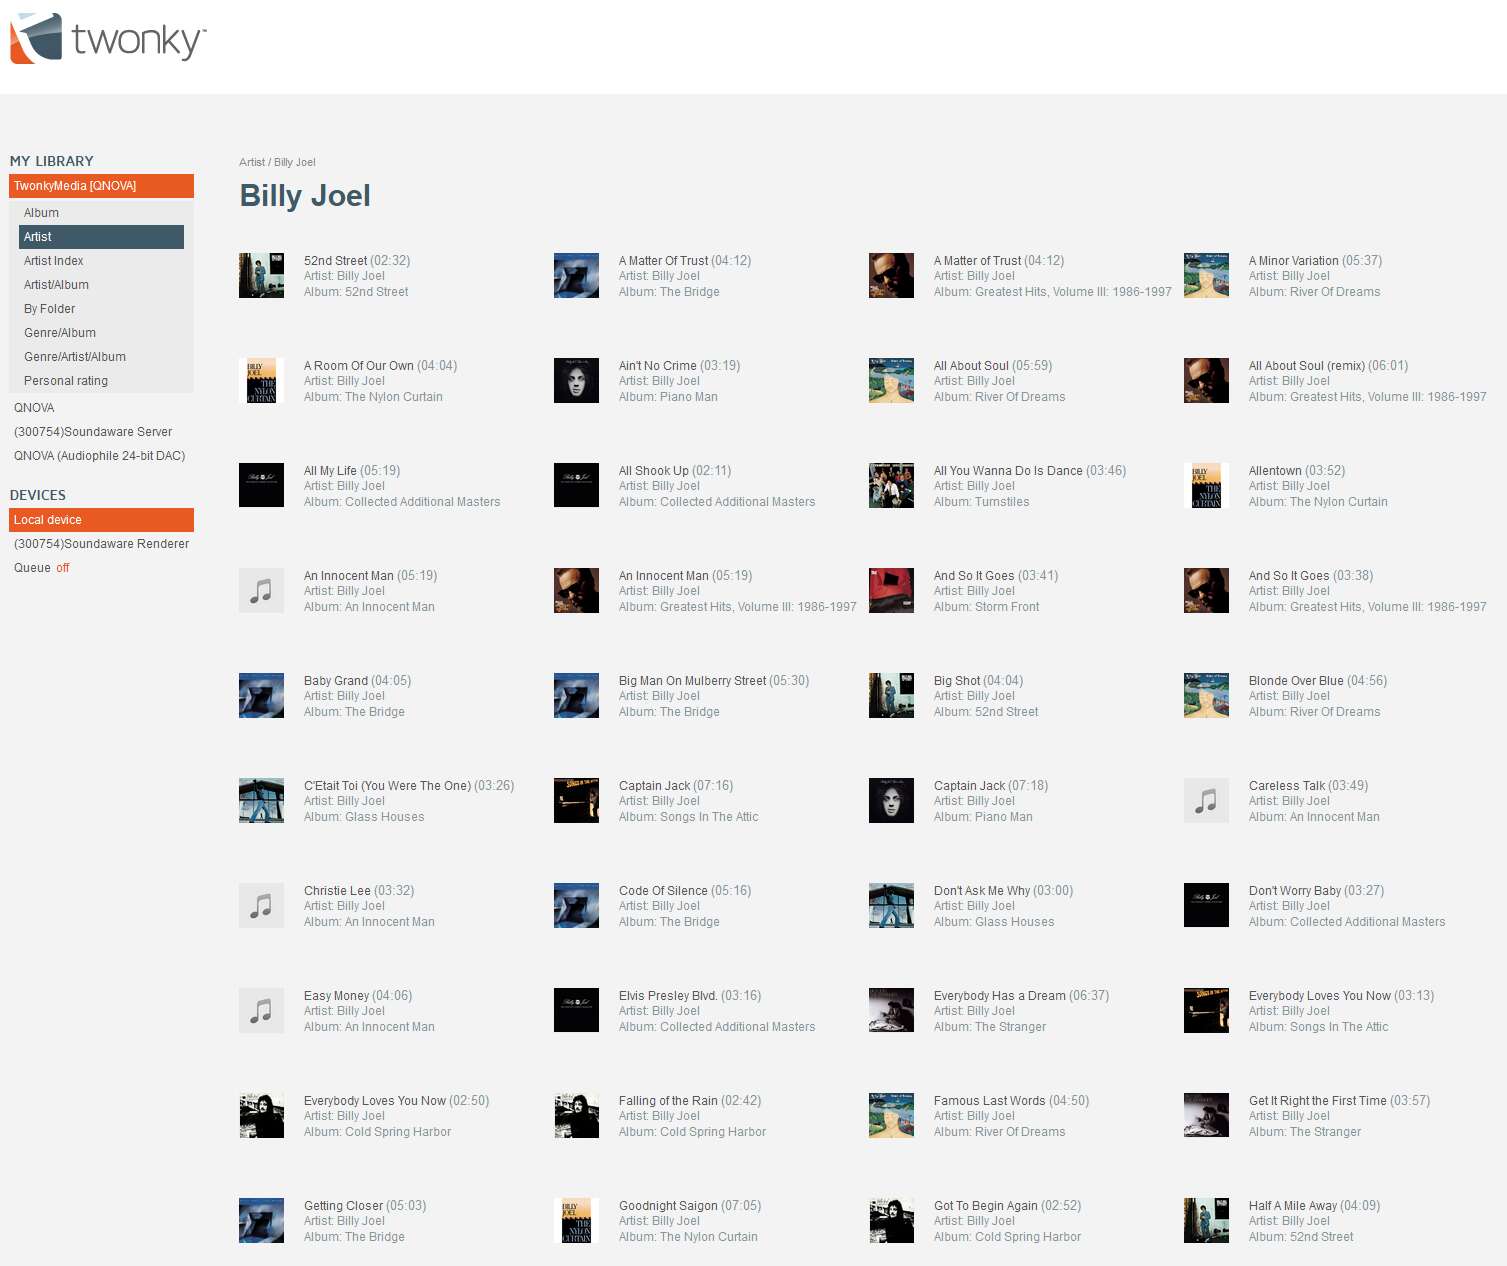The image size is (1507, 1266).
Task: Click the Falling of the Rain cover thumbnail
Action: (576, 1116)
